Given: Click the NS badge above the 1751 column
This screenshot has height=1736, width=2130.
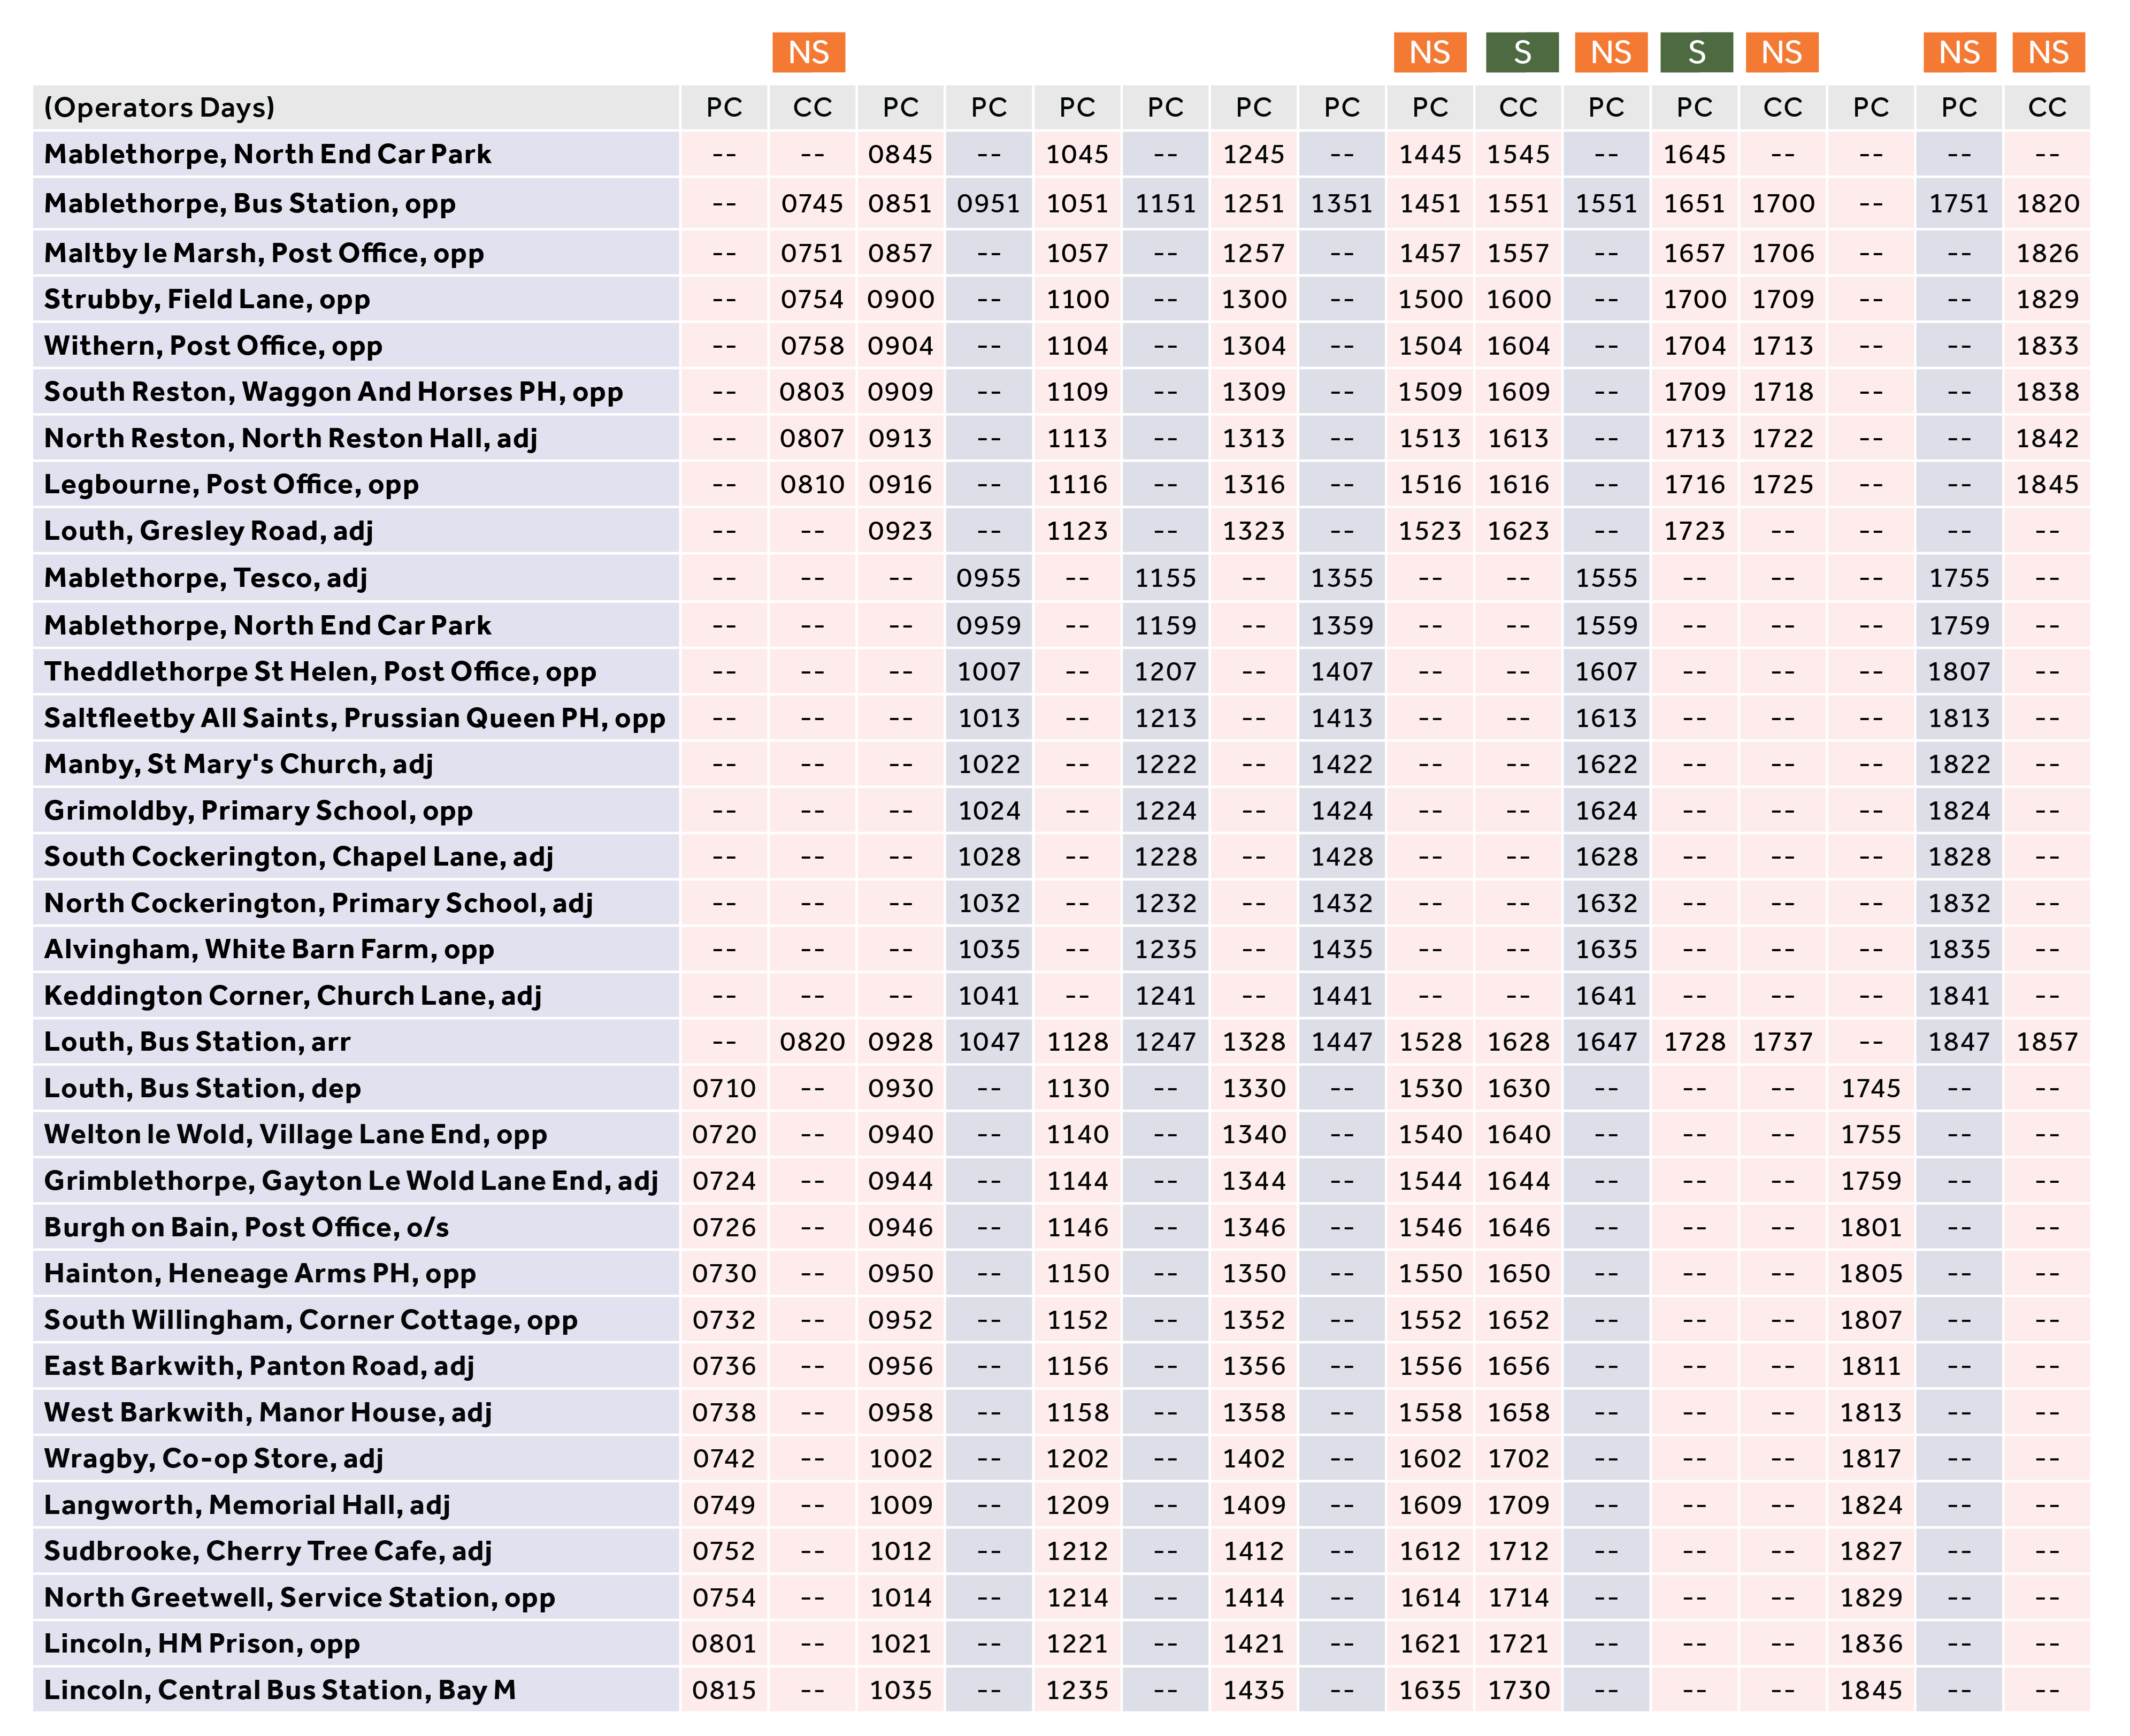Looking at the screenshot, I should pos(1959,52).
